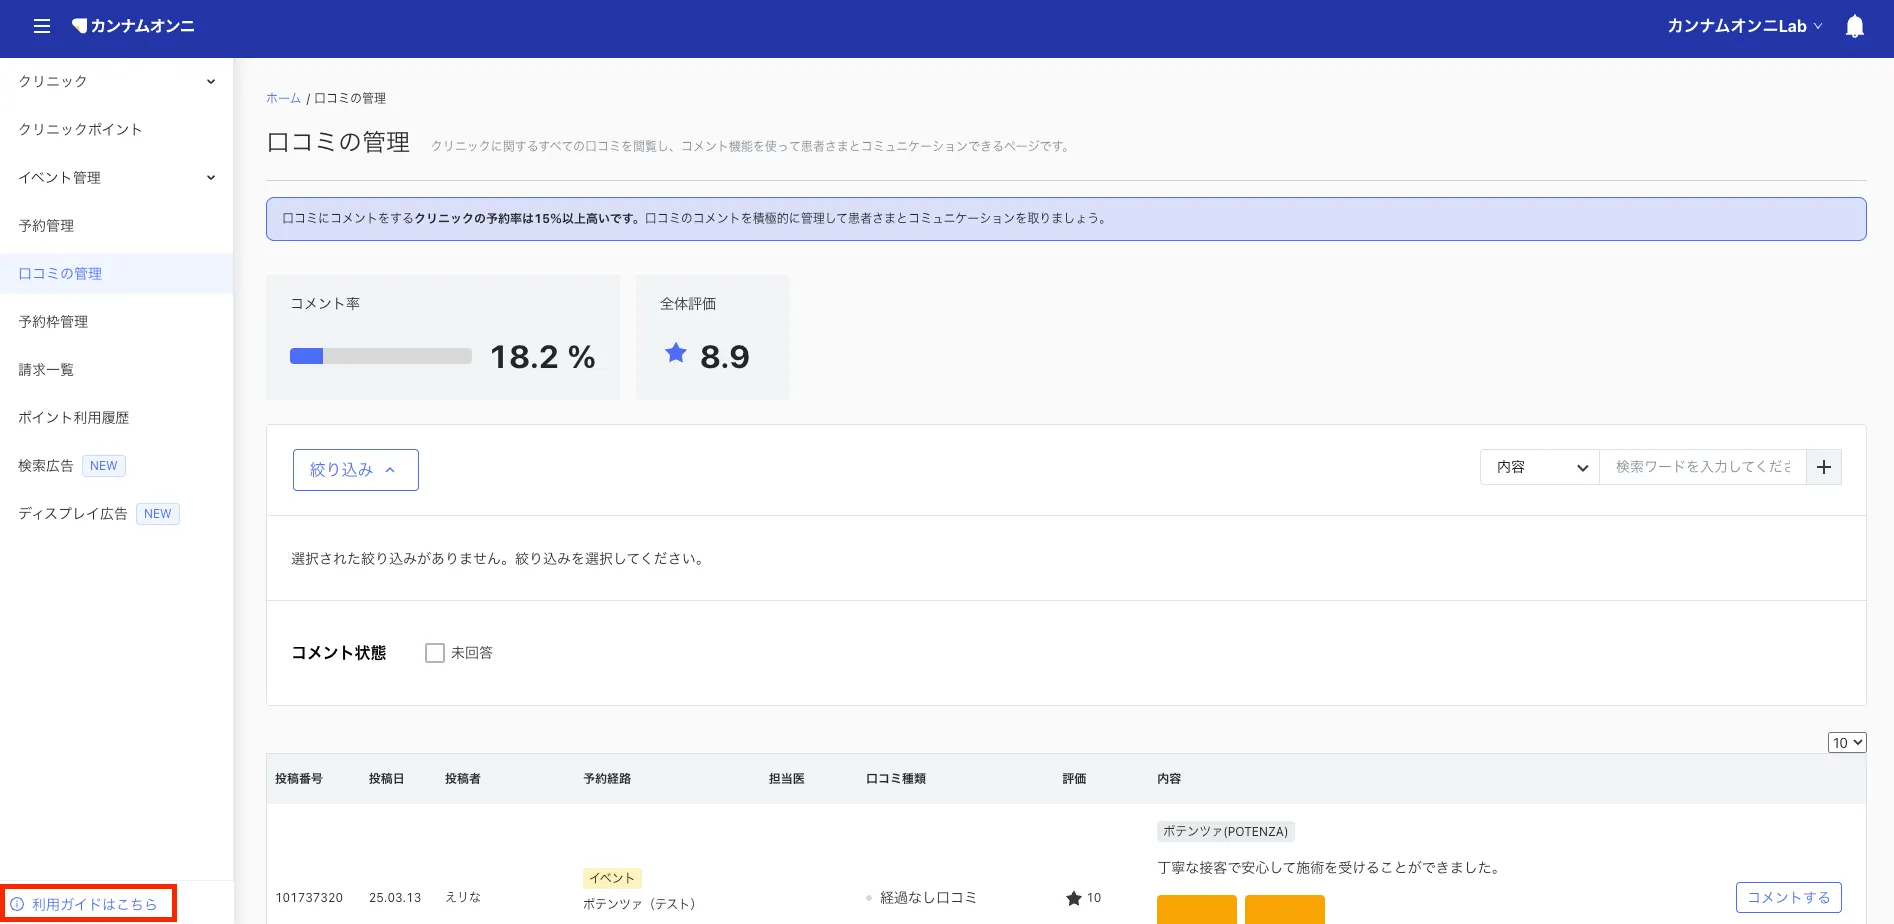1894x924 pixels.
Task: Expand the イベント管理 sidebar chevron
Action: 211,178
